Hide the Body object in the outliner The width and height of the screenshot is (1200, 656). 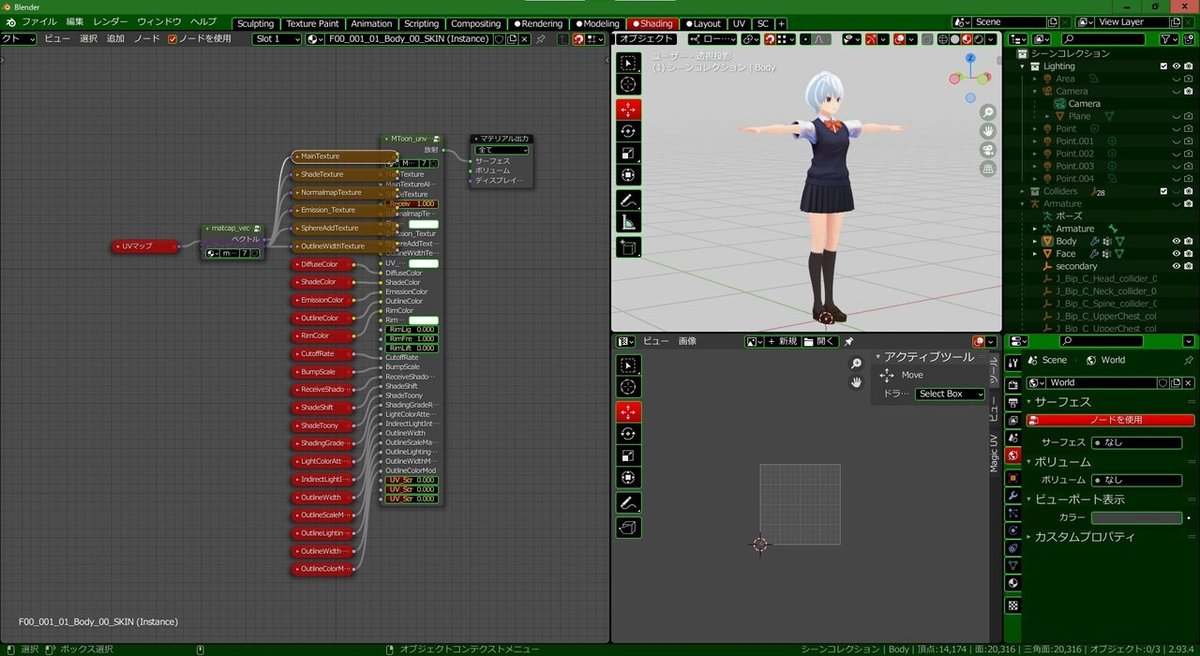click(1178, 241)
